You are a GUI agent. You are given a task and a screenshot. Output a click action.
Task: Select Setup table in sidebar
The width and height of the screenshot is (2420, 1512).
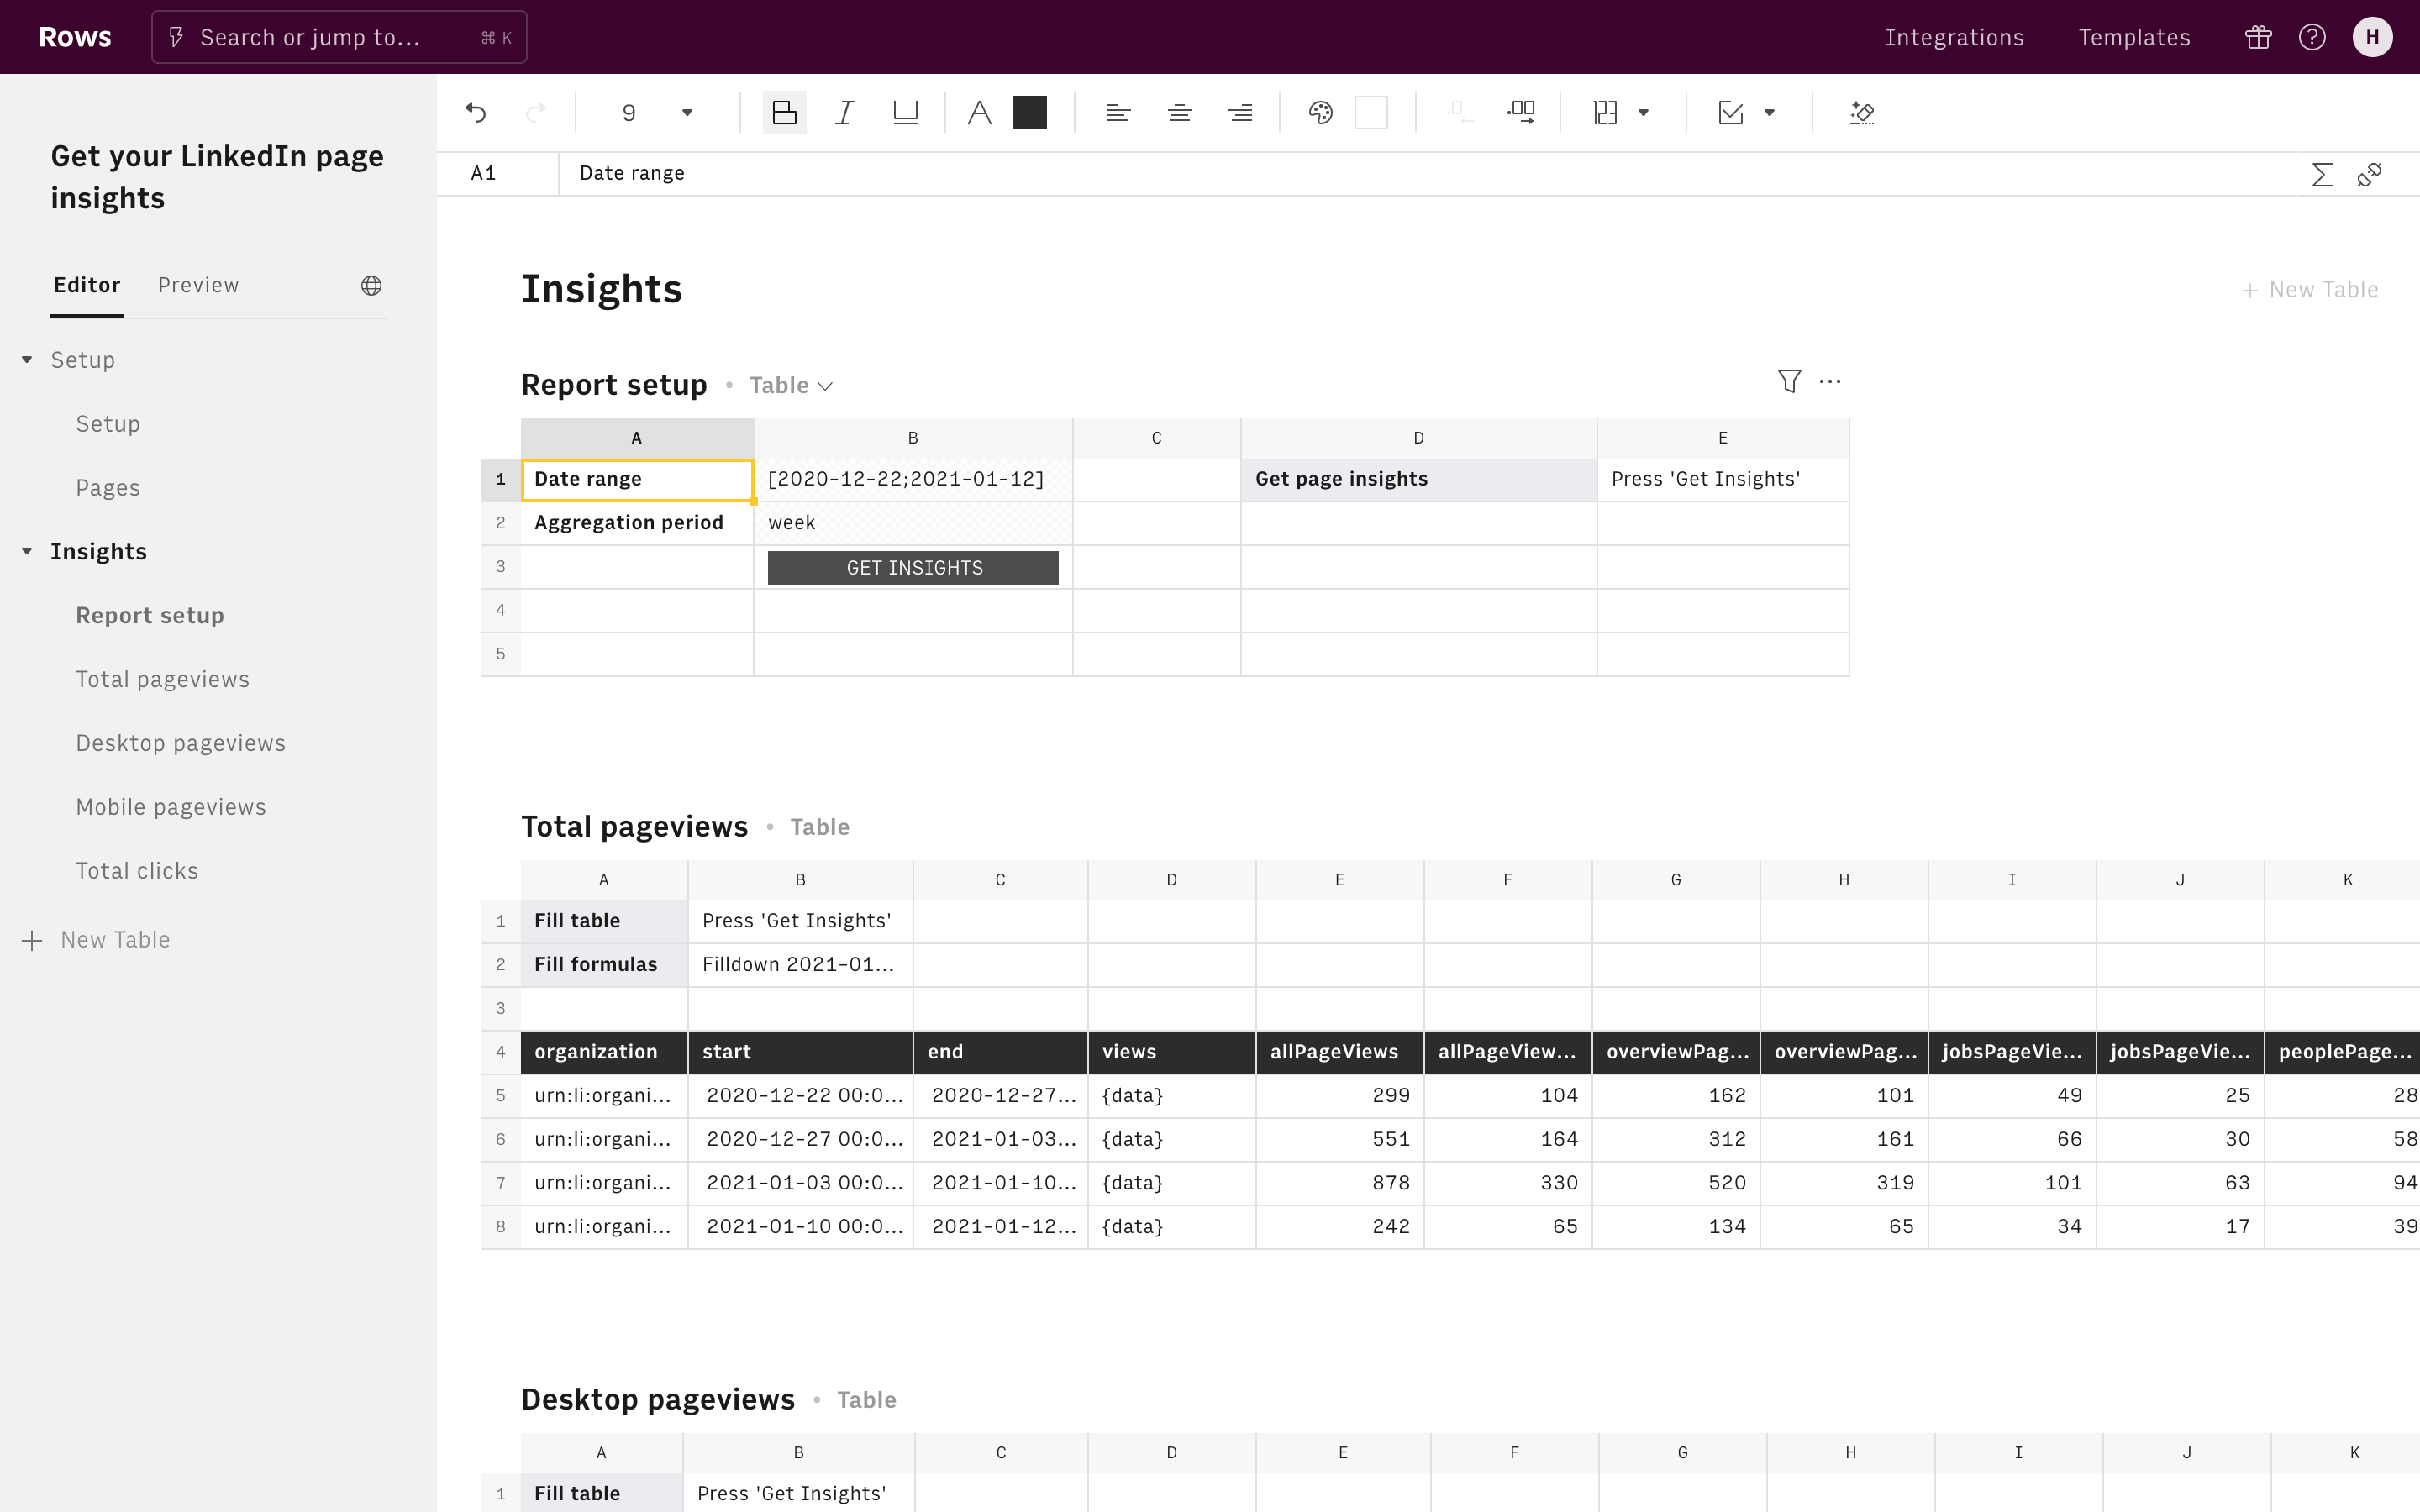pos(108,424)
